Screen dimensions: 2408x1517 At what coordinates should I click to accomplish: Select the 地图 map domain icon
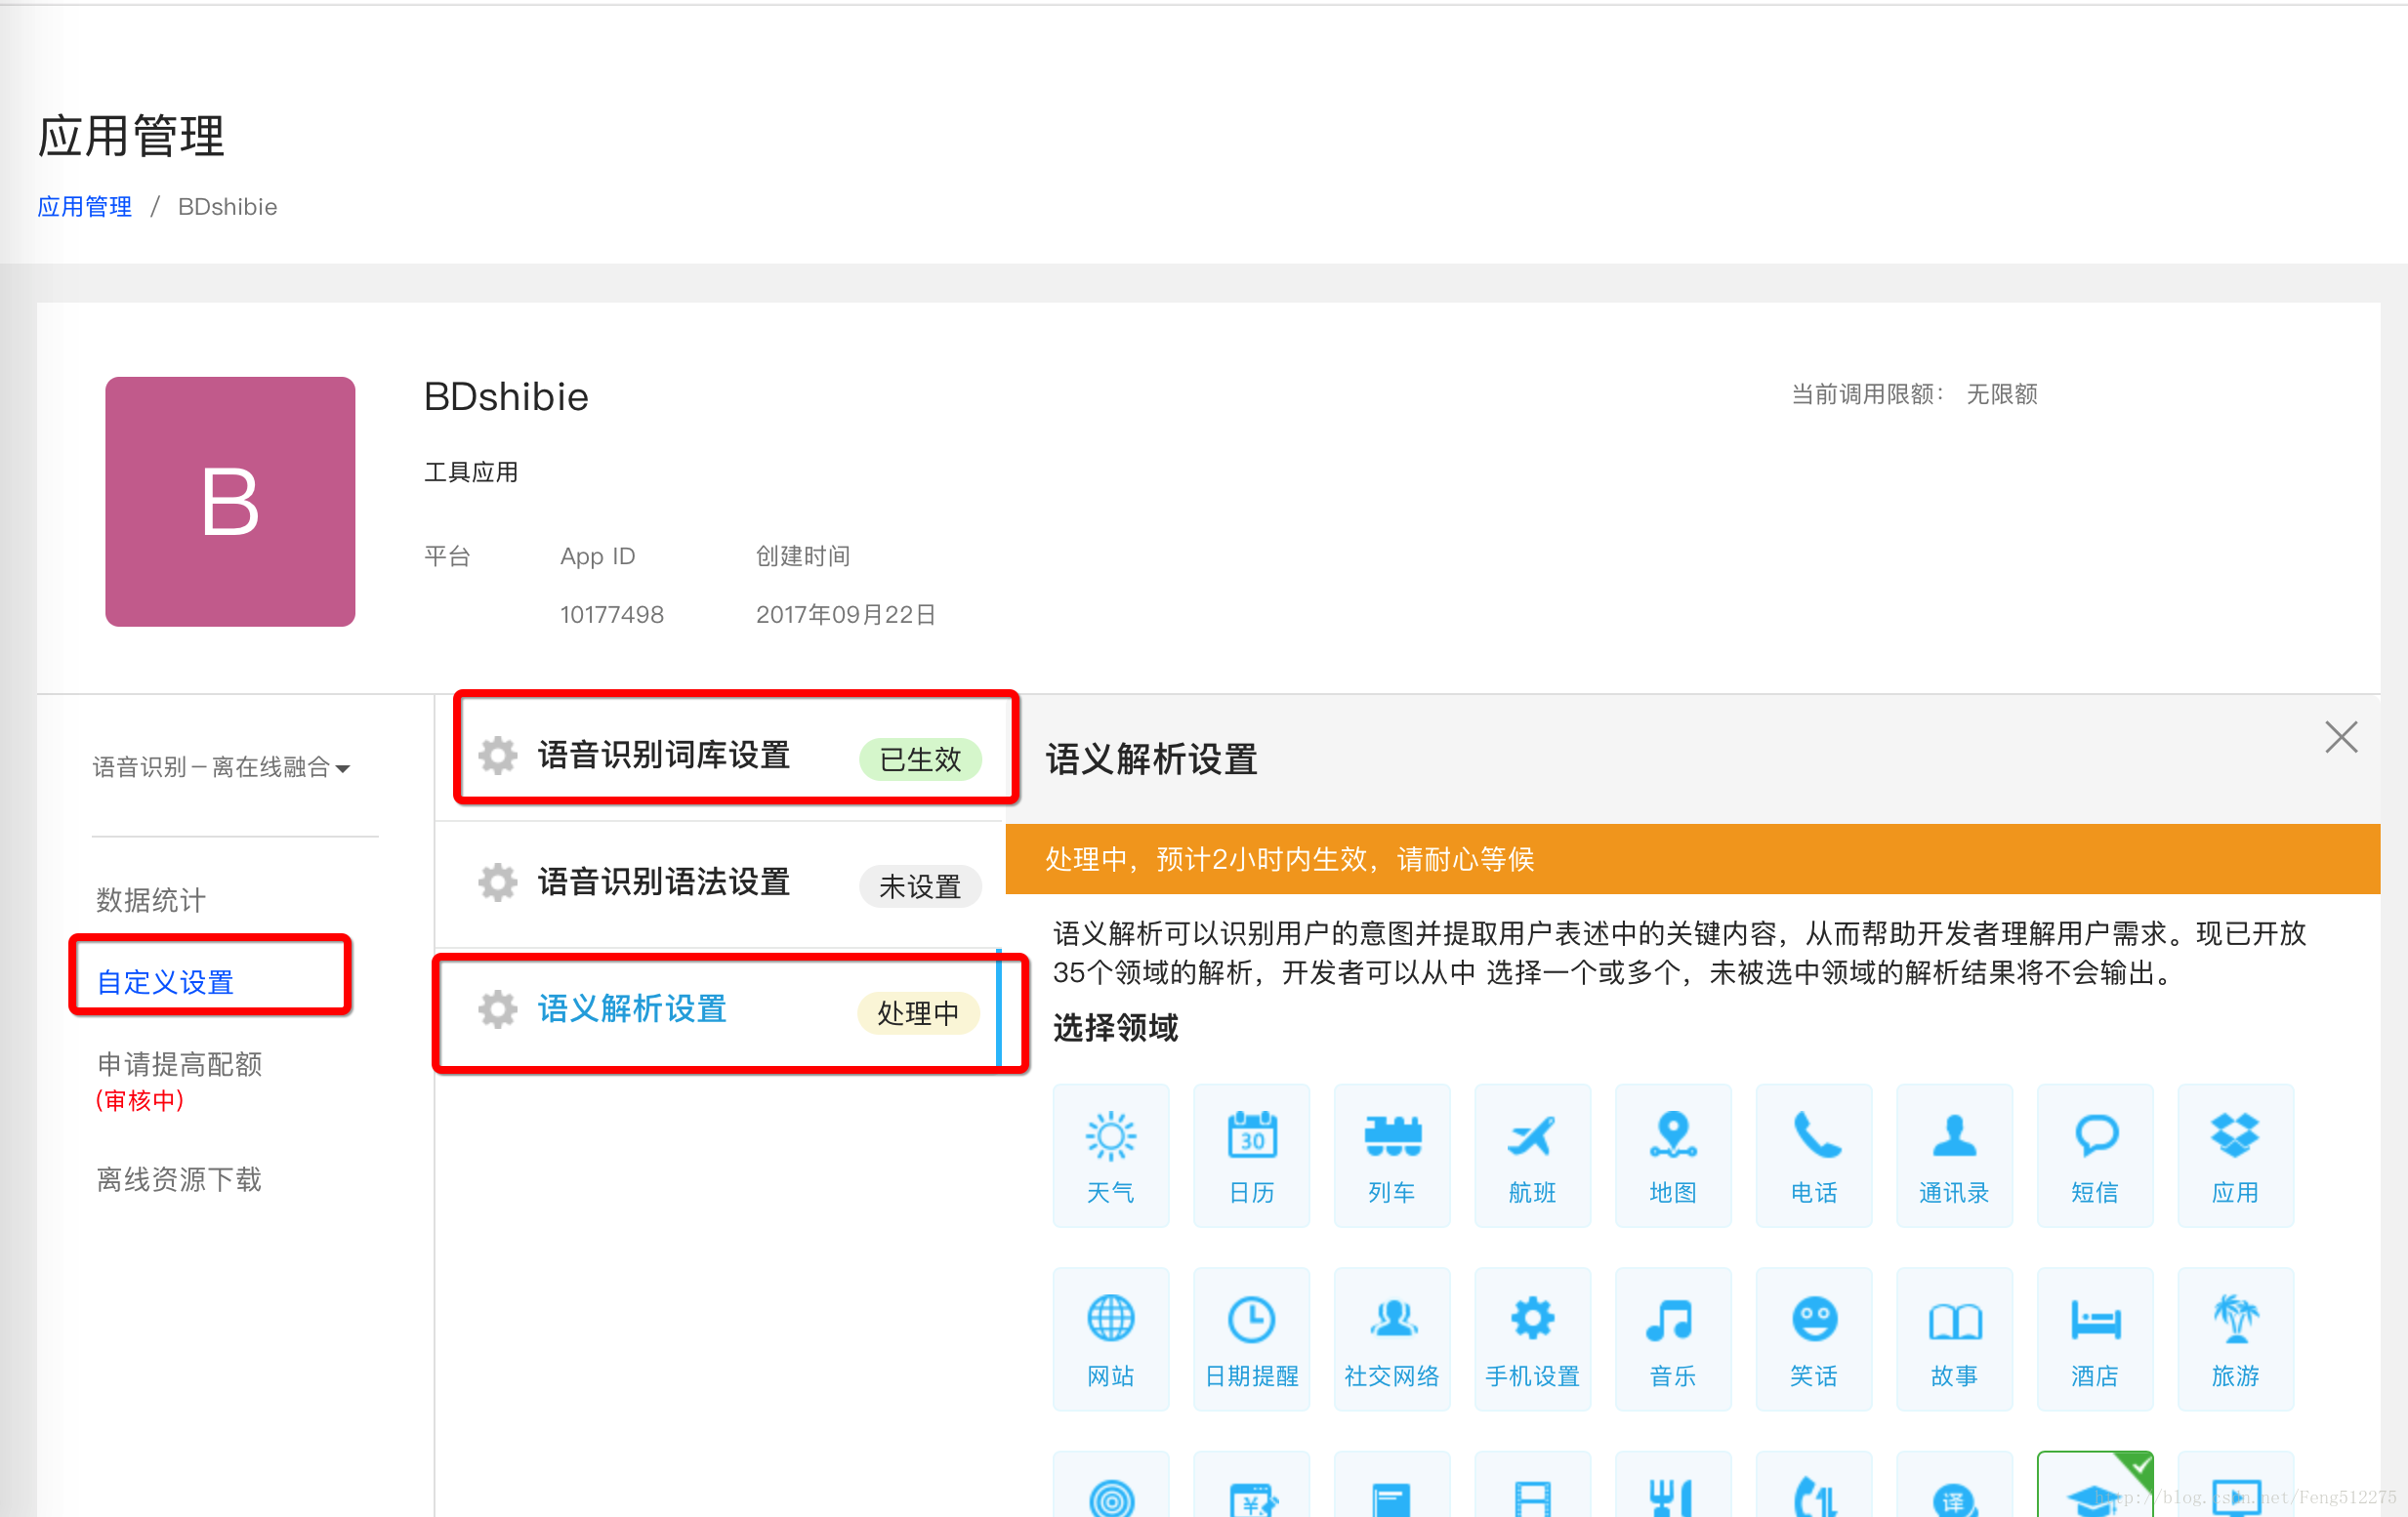tap(1673, 1155)
